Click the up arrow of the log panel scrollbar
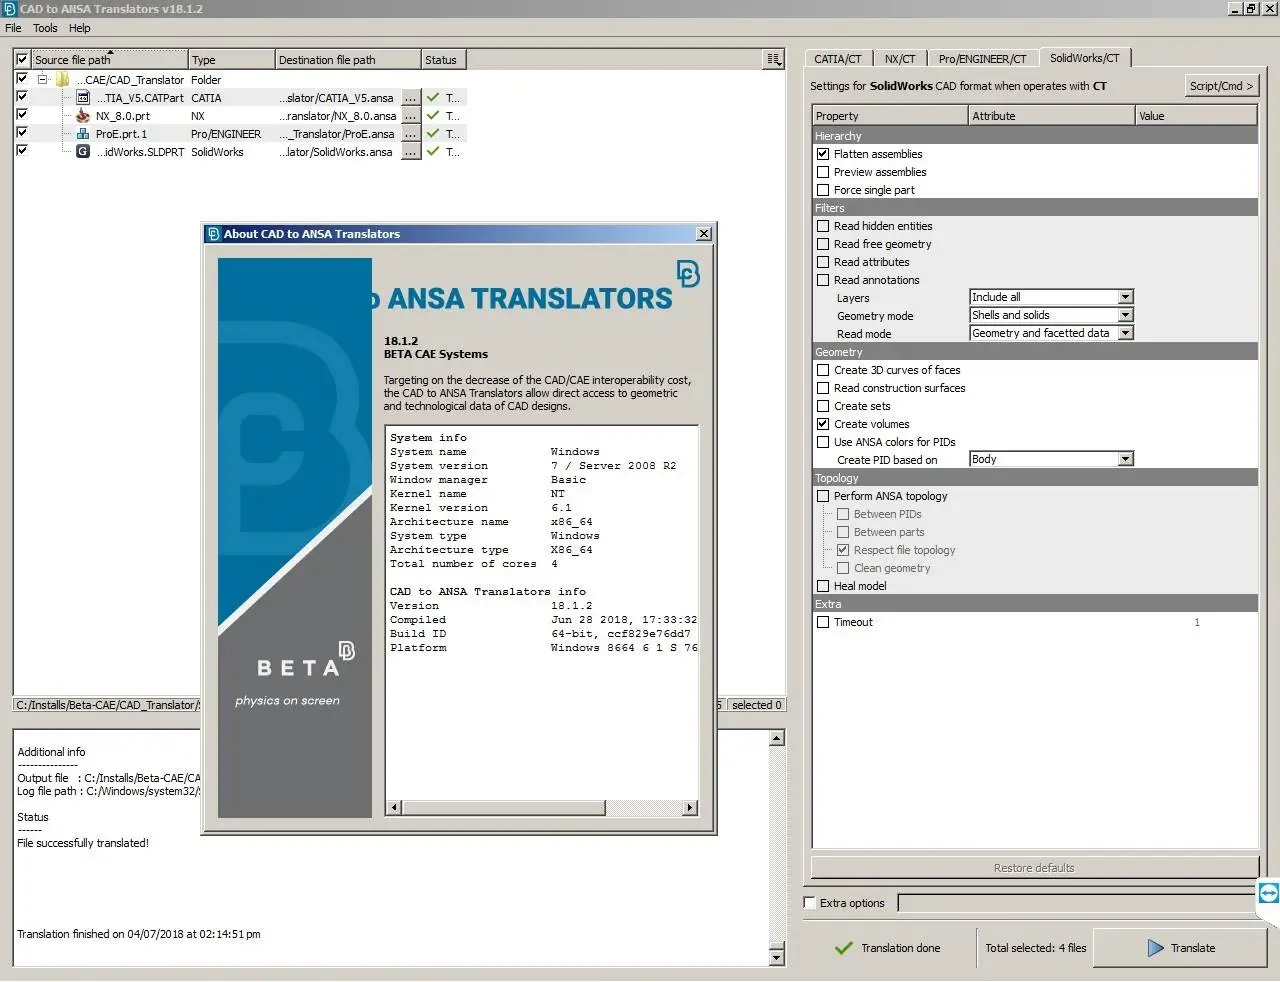 (777, 739)
